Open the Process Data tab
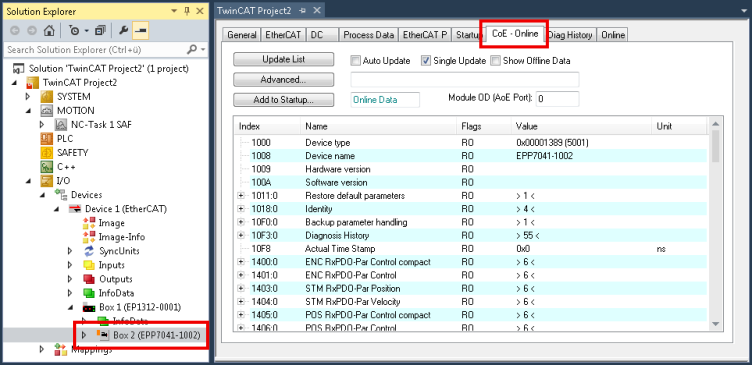752x365 pixels. (x=369, y=35)
